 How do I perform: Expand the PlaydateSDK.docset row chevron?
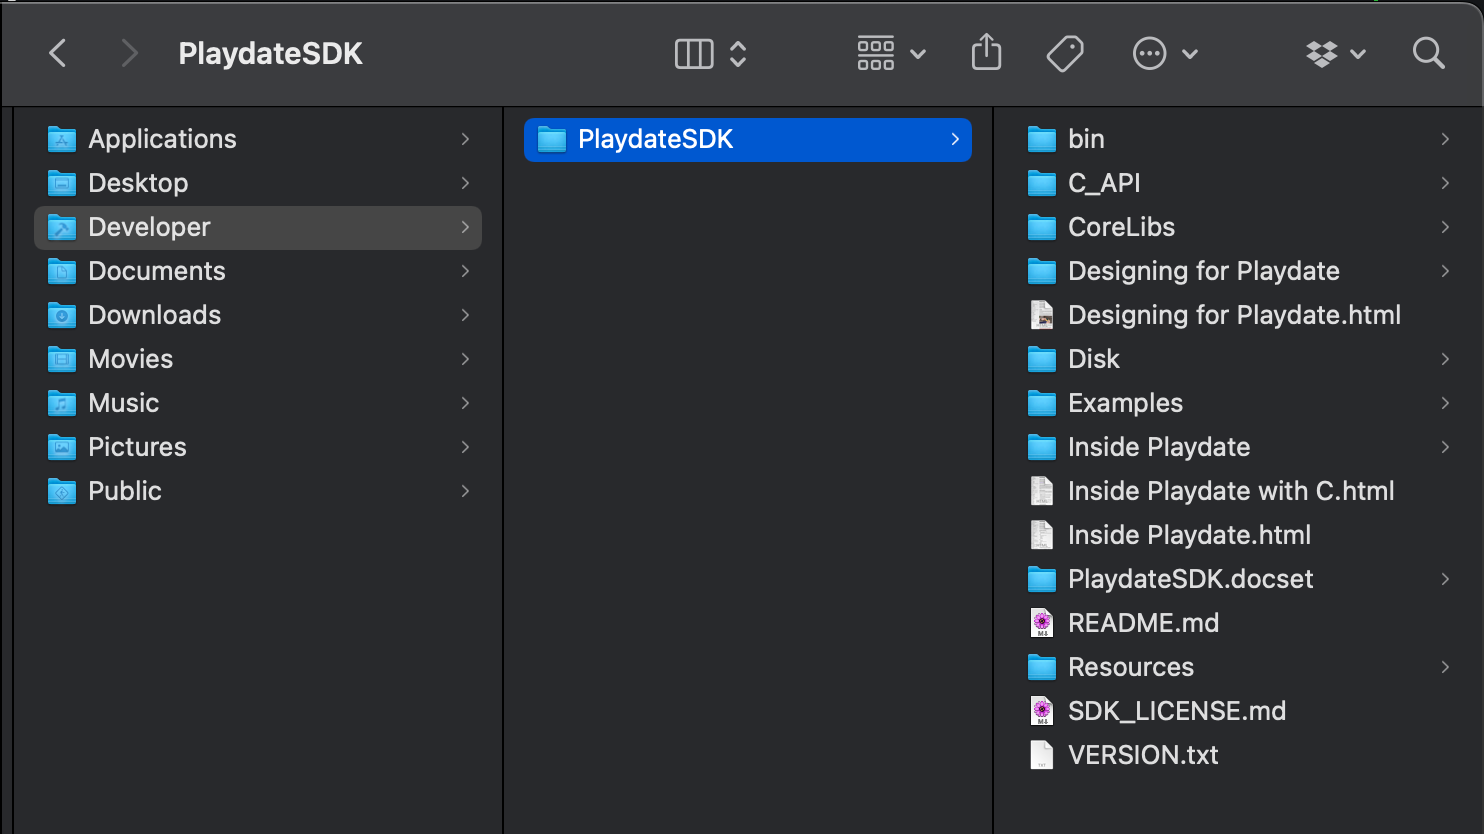1445,579
